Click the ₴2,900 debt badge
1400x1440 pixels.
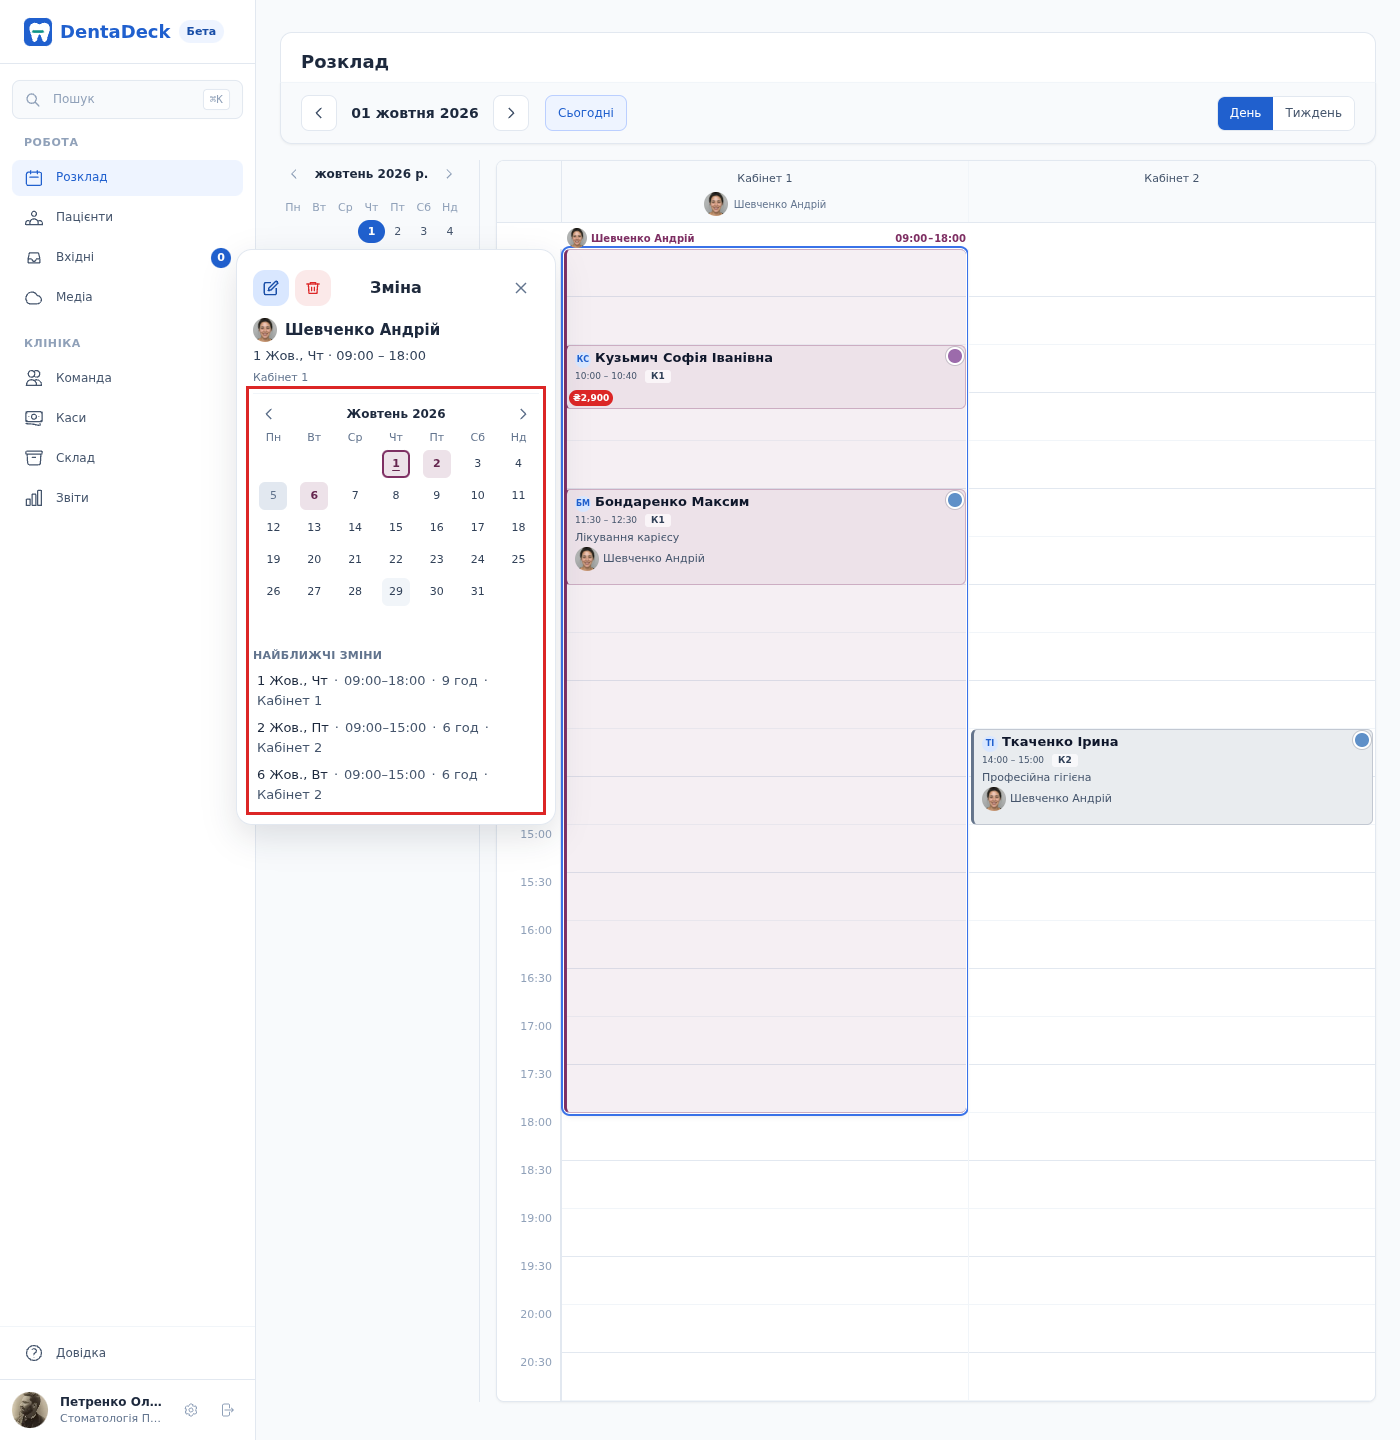click(x=591, y=398)
